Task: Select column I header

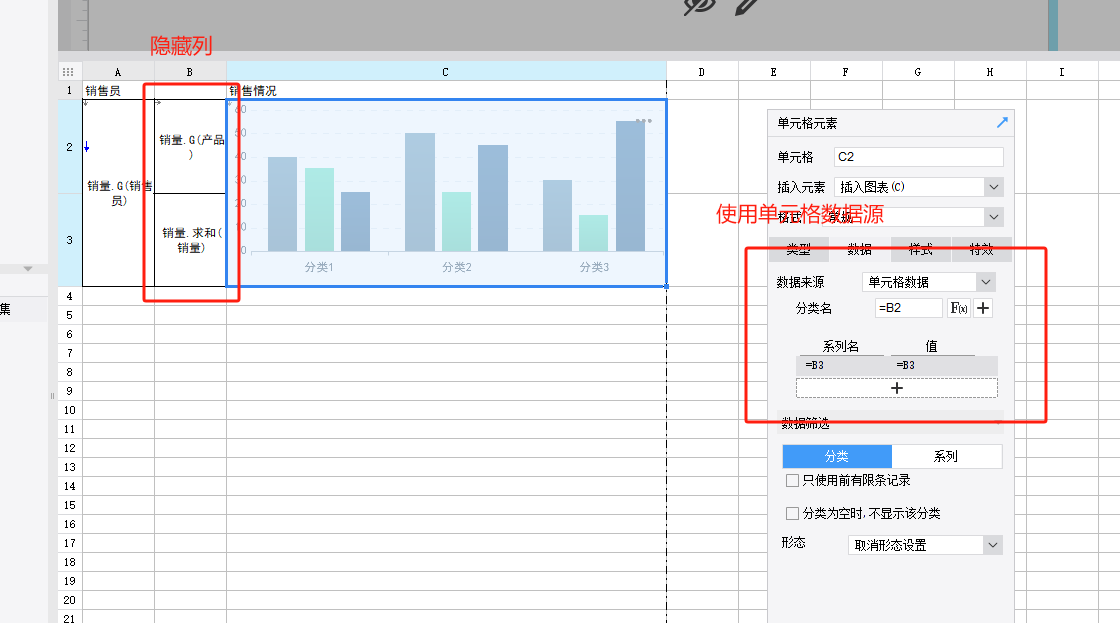Action: pyautogui.click(x=1062, y=72)
